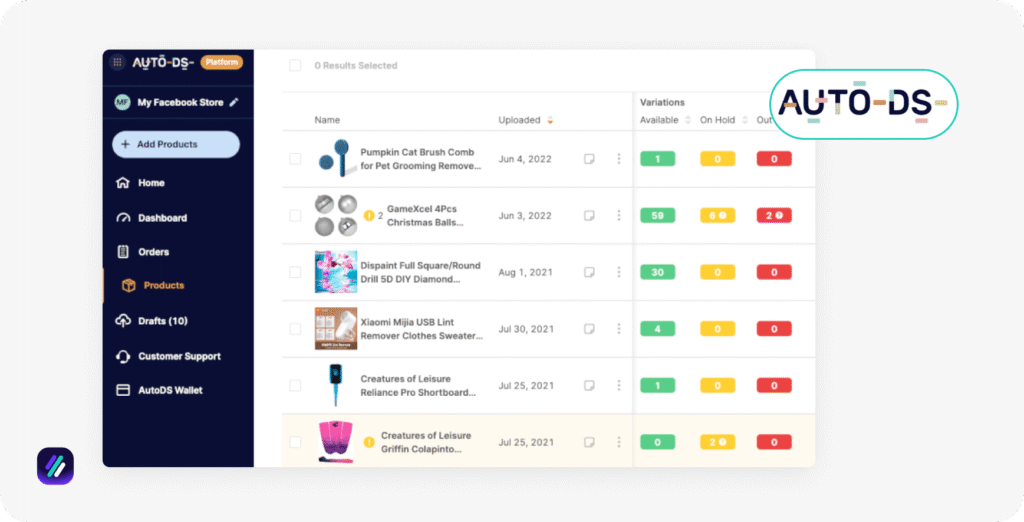Toggle the select-all checkbox beside Results Selected

click(295, 66)
